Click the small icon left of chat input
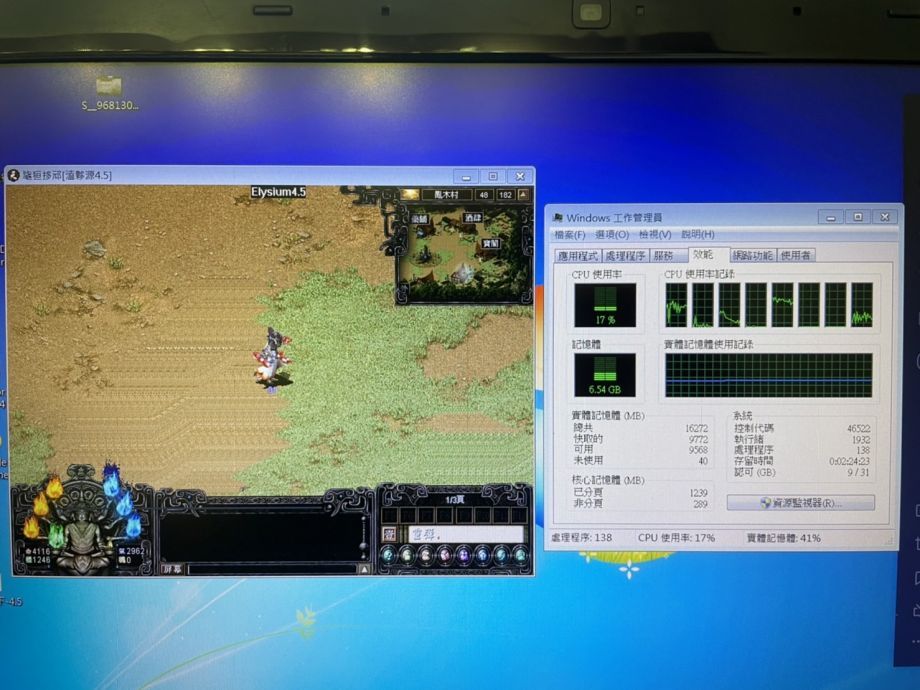 coord(390,535)
